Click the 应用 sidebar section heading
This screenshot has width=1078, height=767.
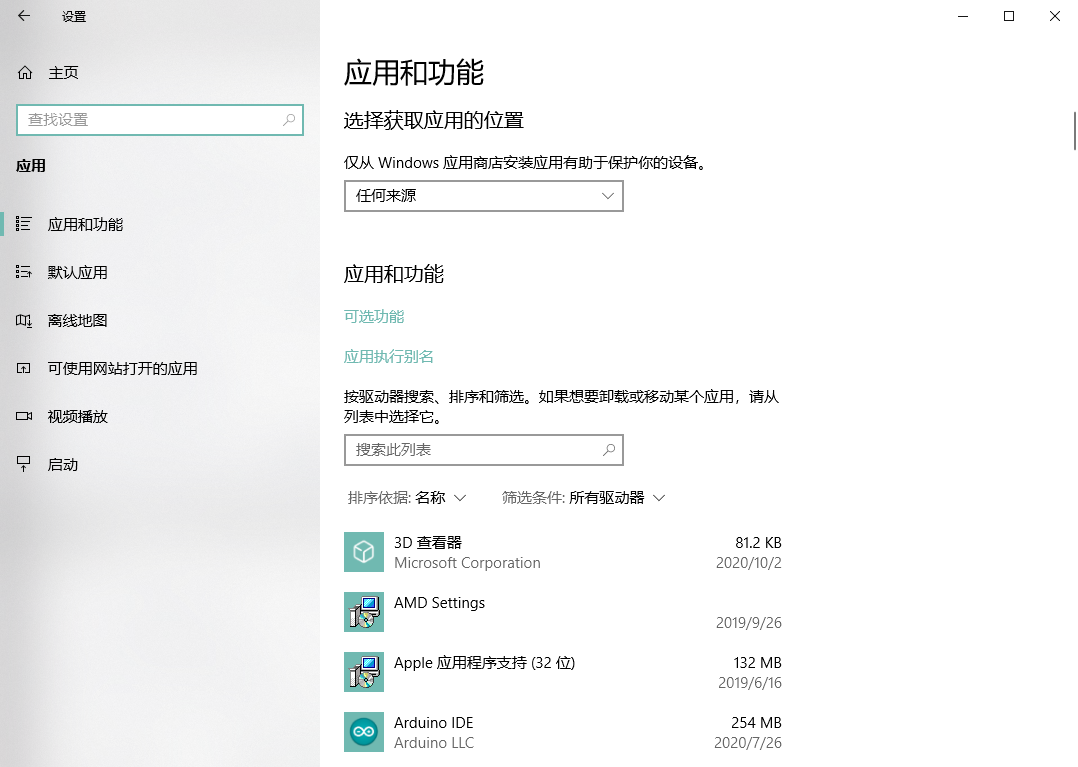pyautogui.click(x=31, y=166)
